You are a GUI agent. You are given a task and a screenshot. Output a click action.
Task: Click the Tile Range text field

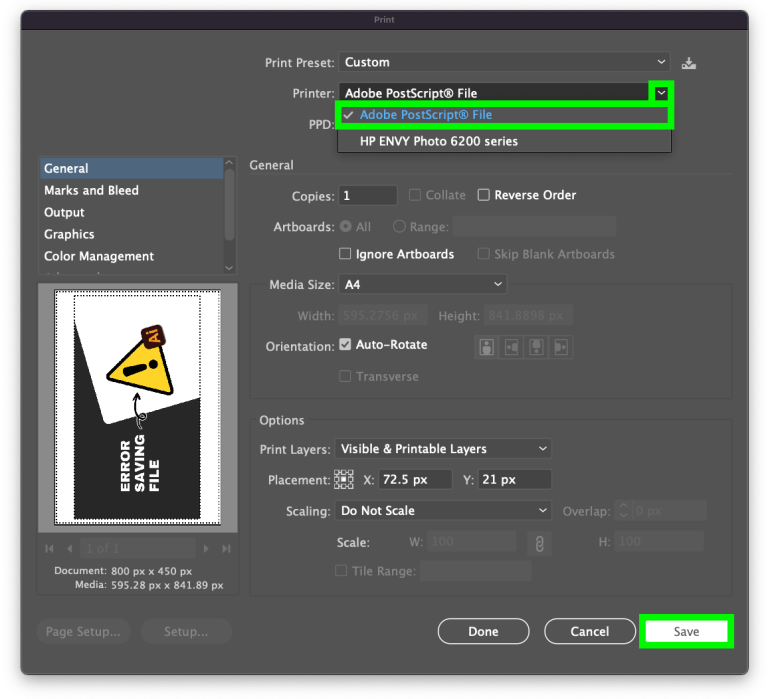pos(476,571)
